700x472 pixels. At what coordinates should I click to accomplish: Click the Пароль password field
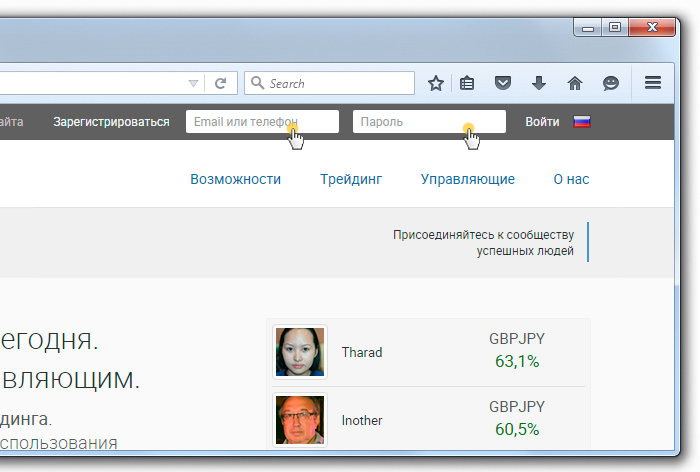coord(429,121)
